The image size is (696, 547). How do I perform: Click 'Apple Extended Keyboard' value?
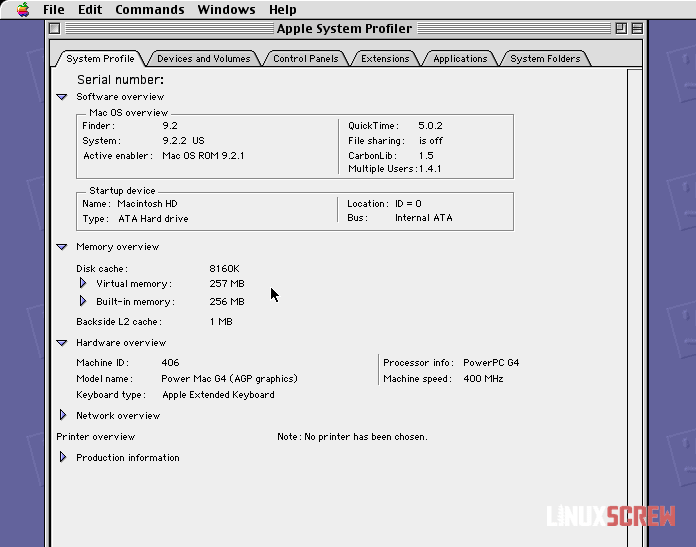pyautogui.click(x=218, y=395)
